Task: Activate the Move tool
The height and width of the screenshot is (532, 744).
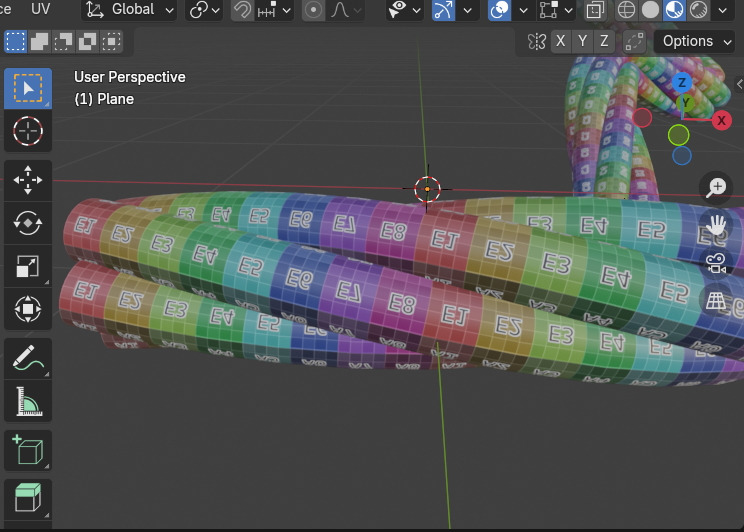Action: tap(28, 180)
